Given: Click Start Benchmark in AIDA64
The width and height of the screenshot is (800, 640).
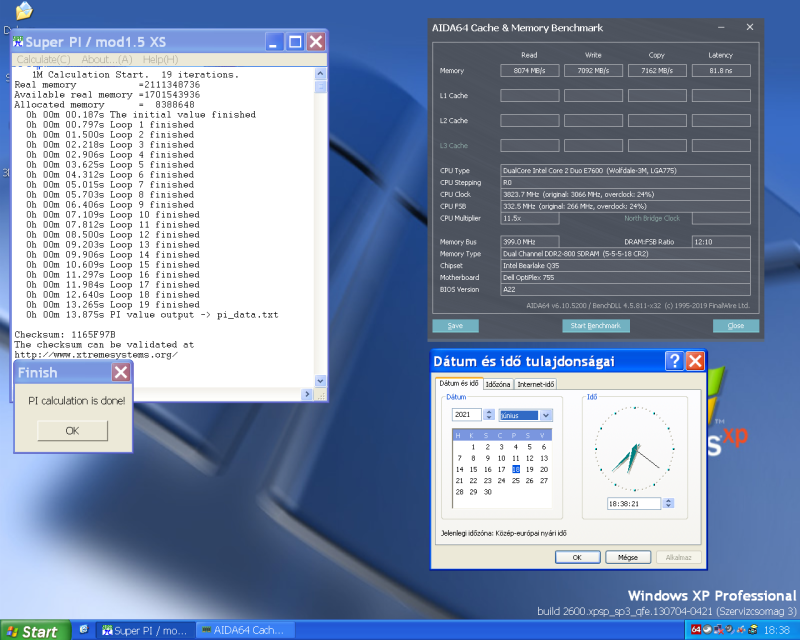Looking at the screenshot, I should 595,326.
